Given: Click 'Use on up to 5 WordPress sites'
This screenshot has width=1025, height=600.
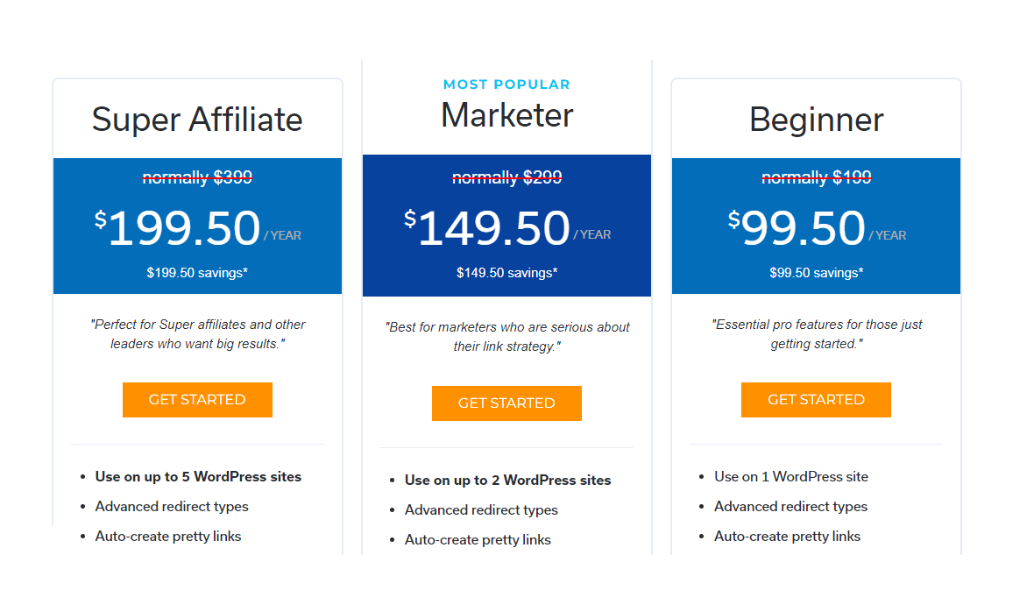Looking at the screenshot, I should 198,477.
